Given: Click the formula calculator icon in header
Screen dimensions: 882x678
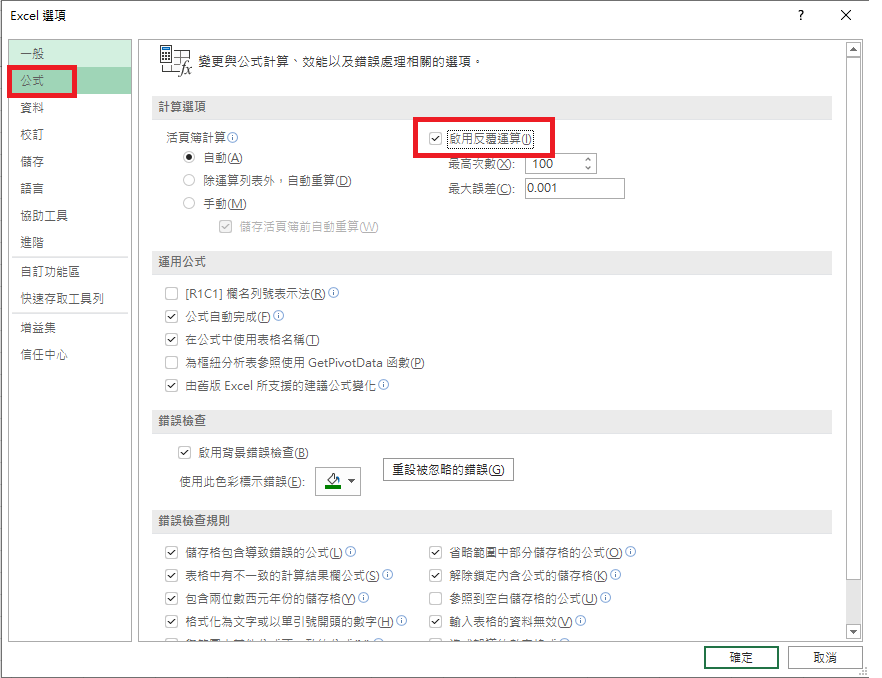Looking at the screenshot, I should (176, 61).
